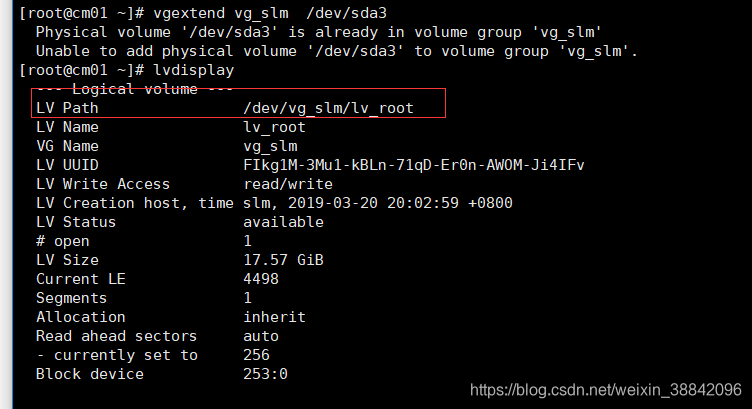The image size is (752, 409).
Task: Click the Current LE value 4498
Action: (260, 279)
